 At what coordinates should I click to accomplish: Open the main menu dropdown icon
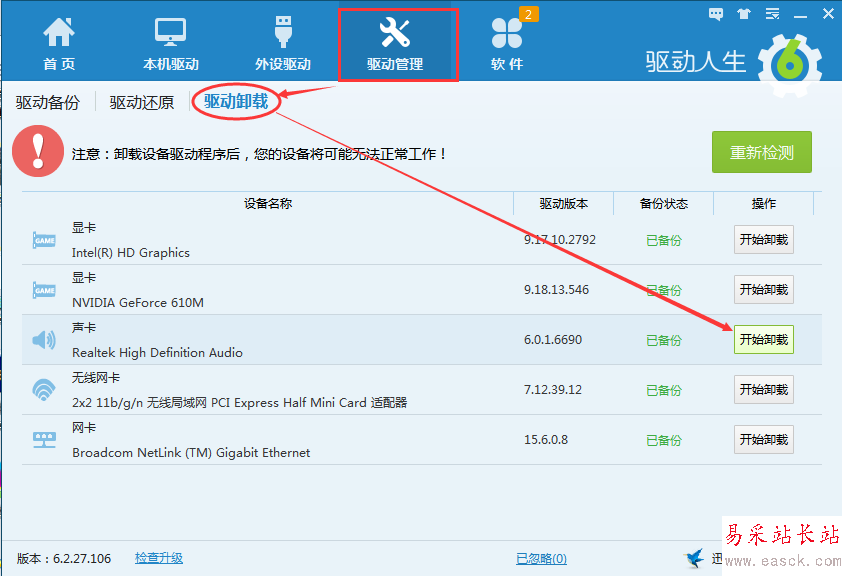click(x=772, y=14)
